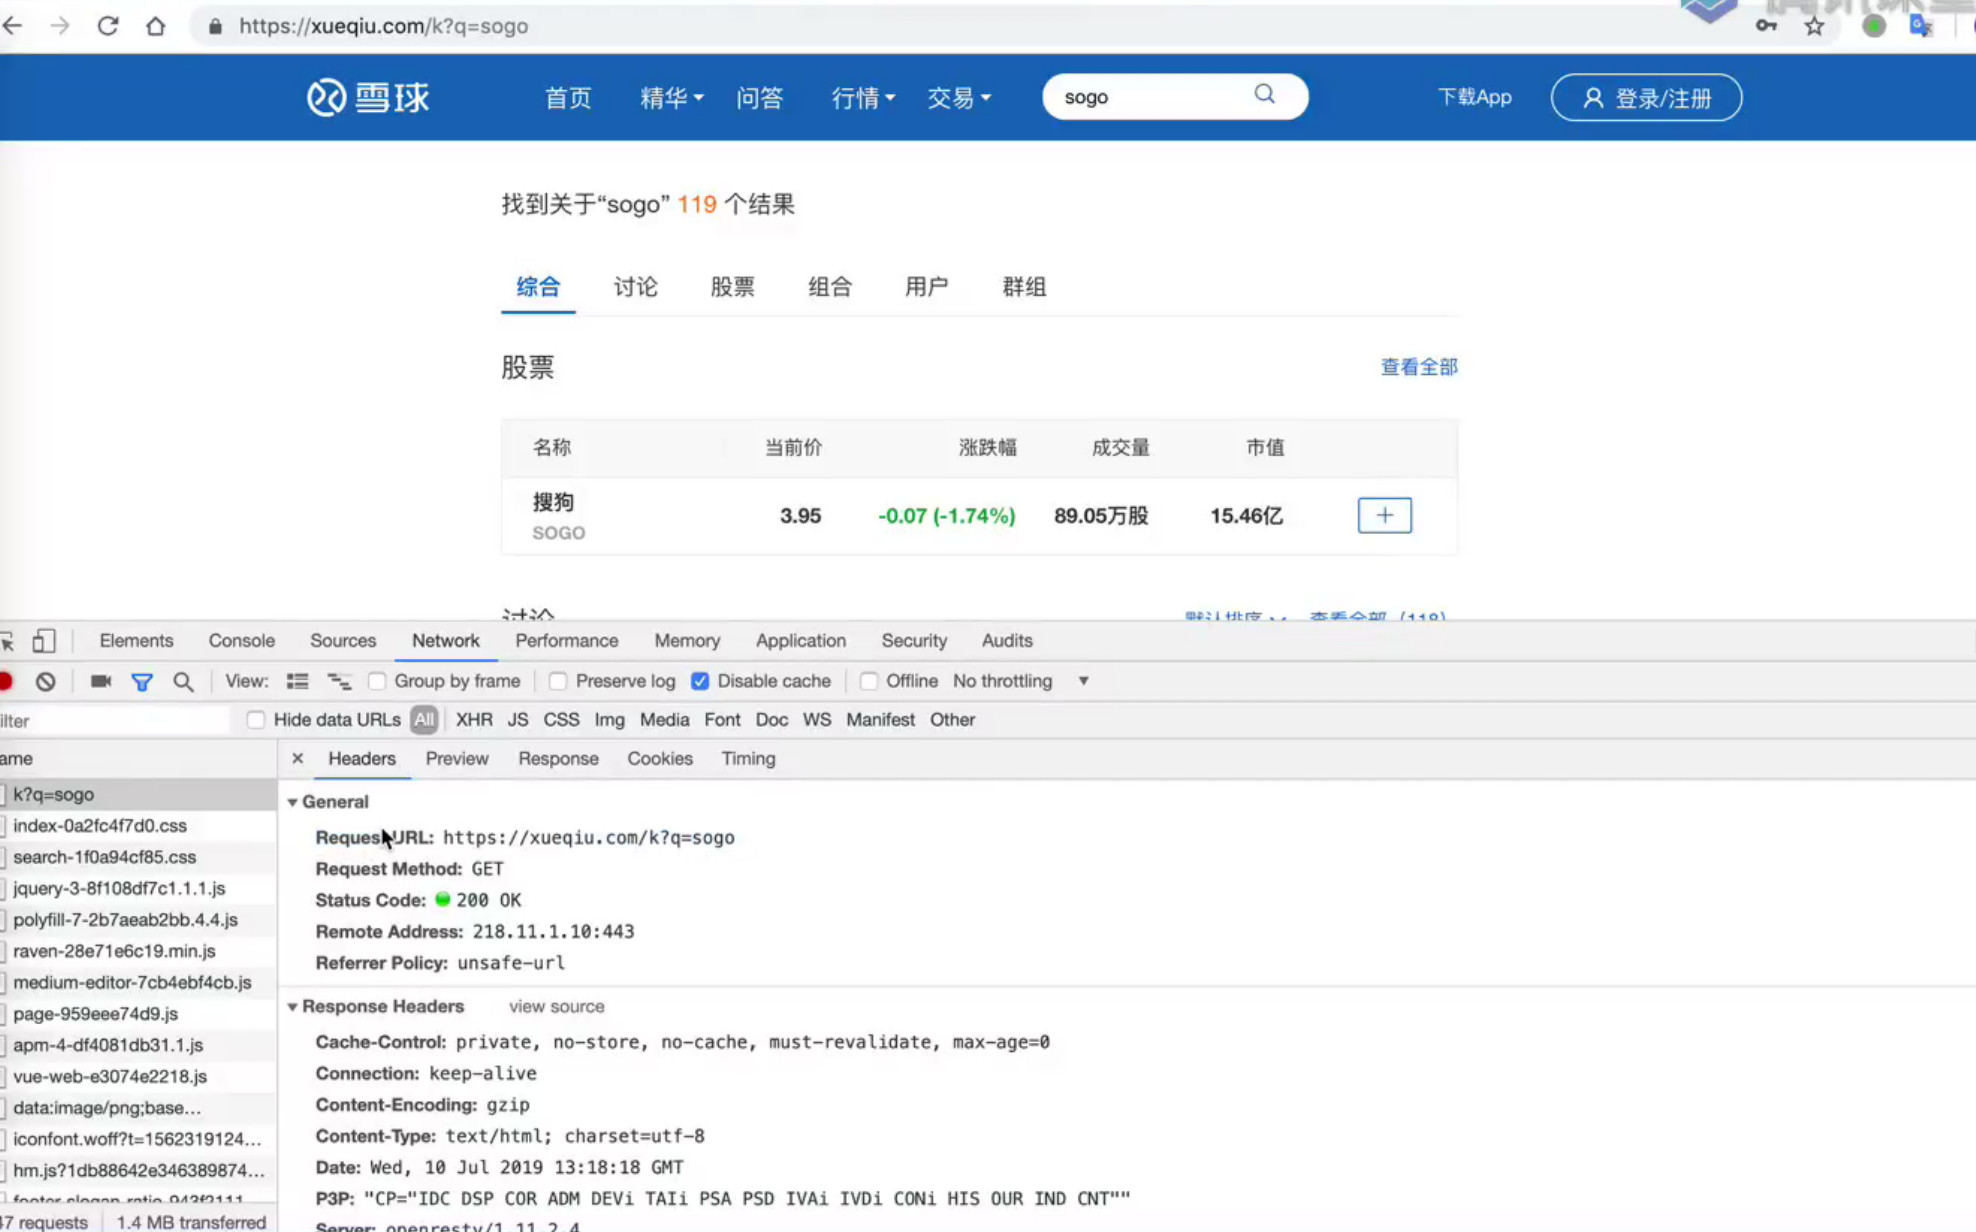
Task: Click the filter icon in Network panel
Action: [x=142, y=681]
